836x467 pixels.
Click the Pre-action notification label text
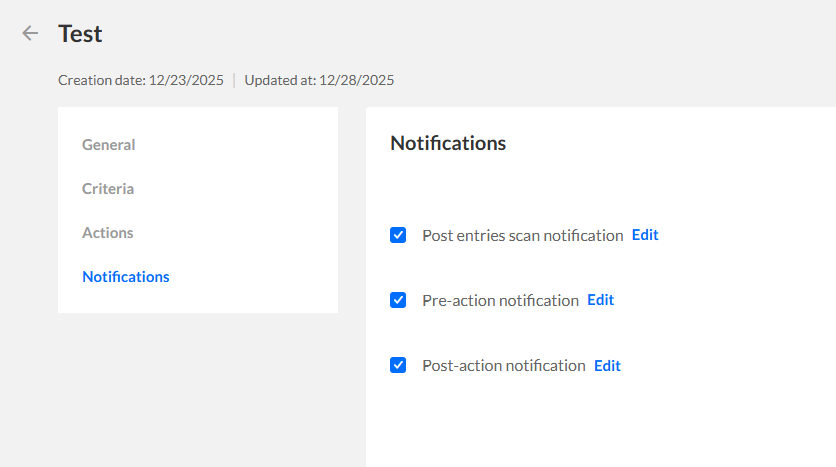[500, 300]
